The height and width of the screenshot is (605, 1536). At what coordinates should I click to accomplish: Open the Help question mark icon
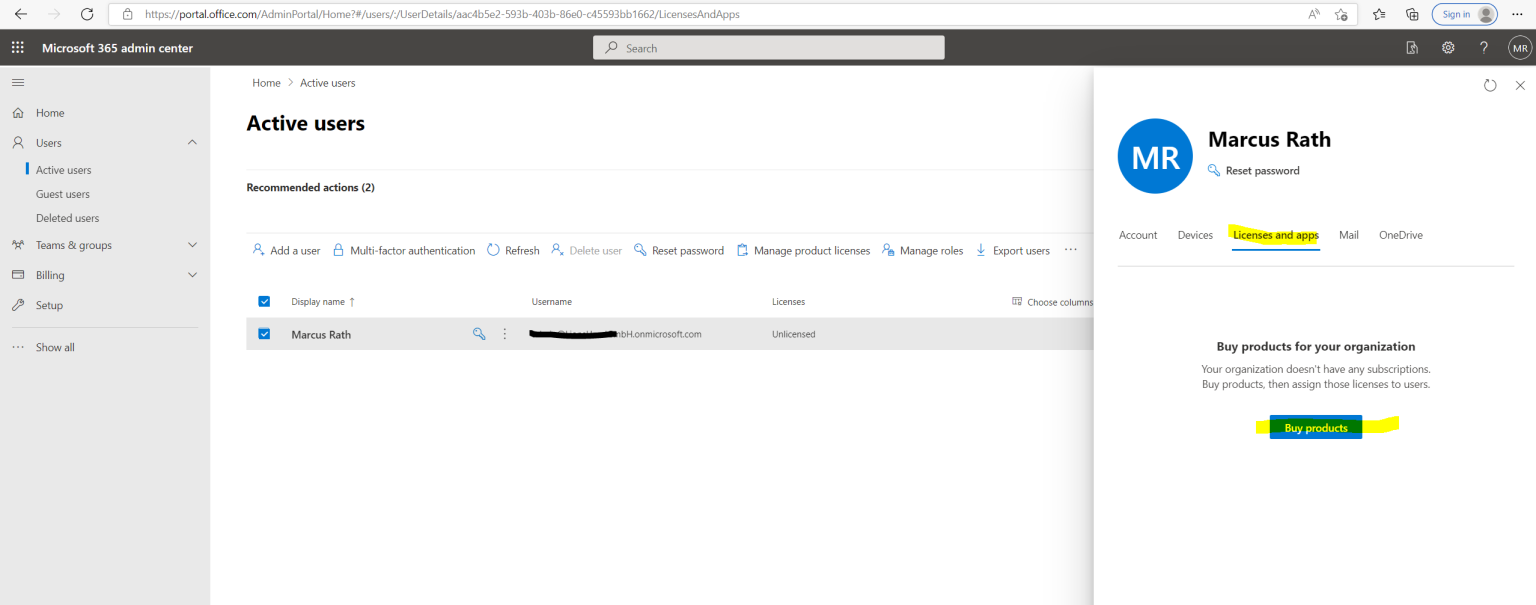pos(1483,47)
